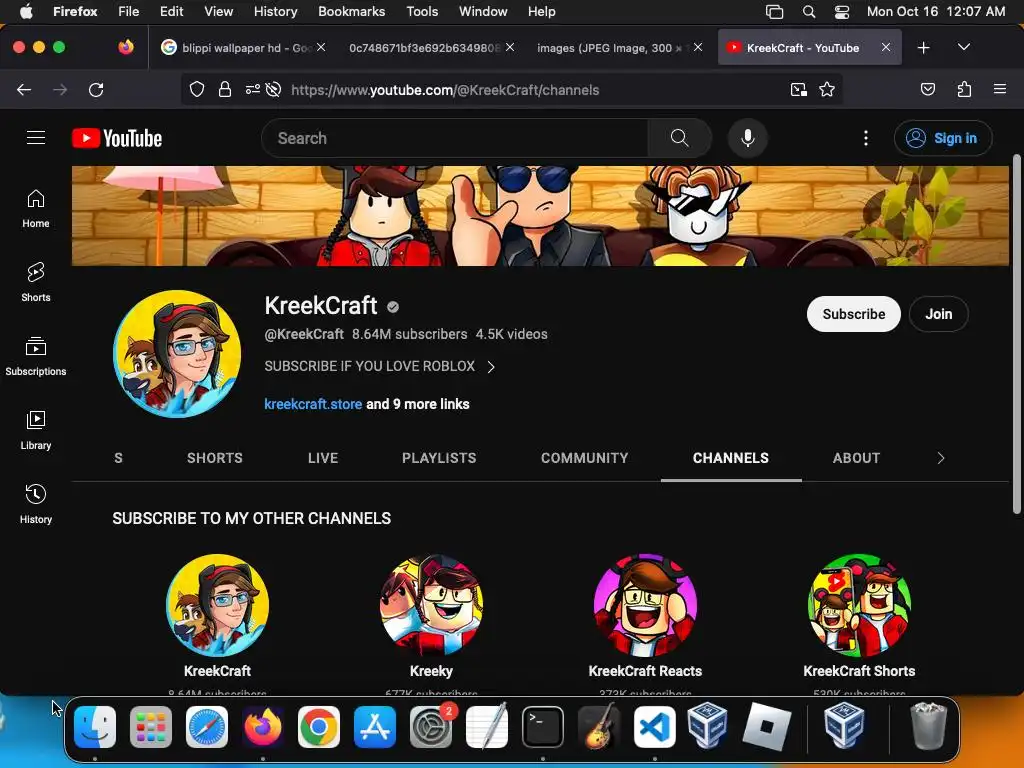This screenshot has width=1024, height=768.
Task: Go to Home in sidebar
Action: [36, 208]
